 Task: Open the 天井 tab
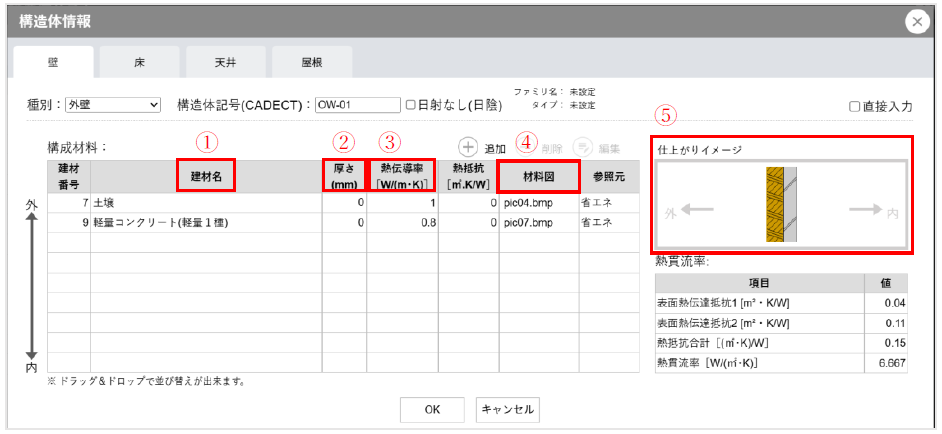(x=225, y=62)
